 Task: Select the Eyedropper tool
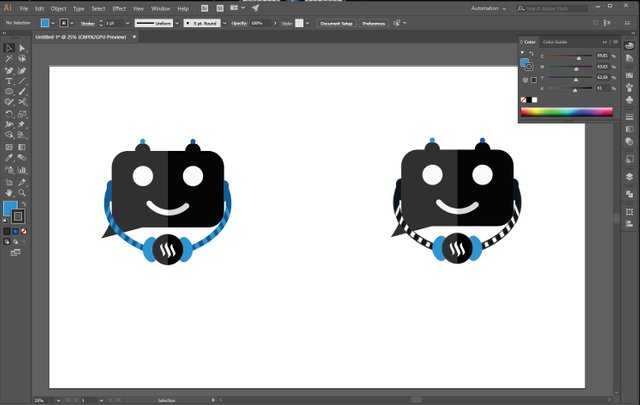click(9, 158)
